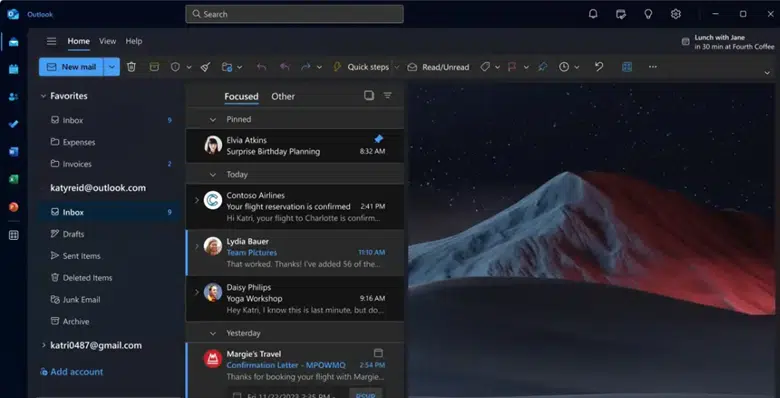Collapse the Yesterday group

[213, 333]
